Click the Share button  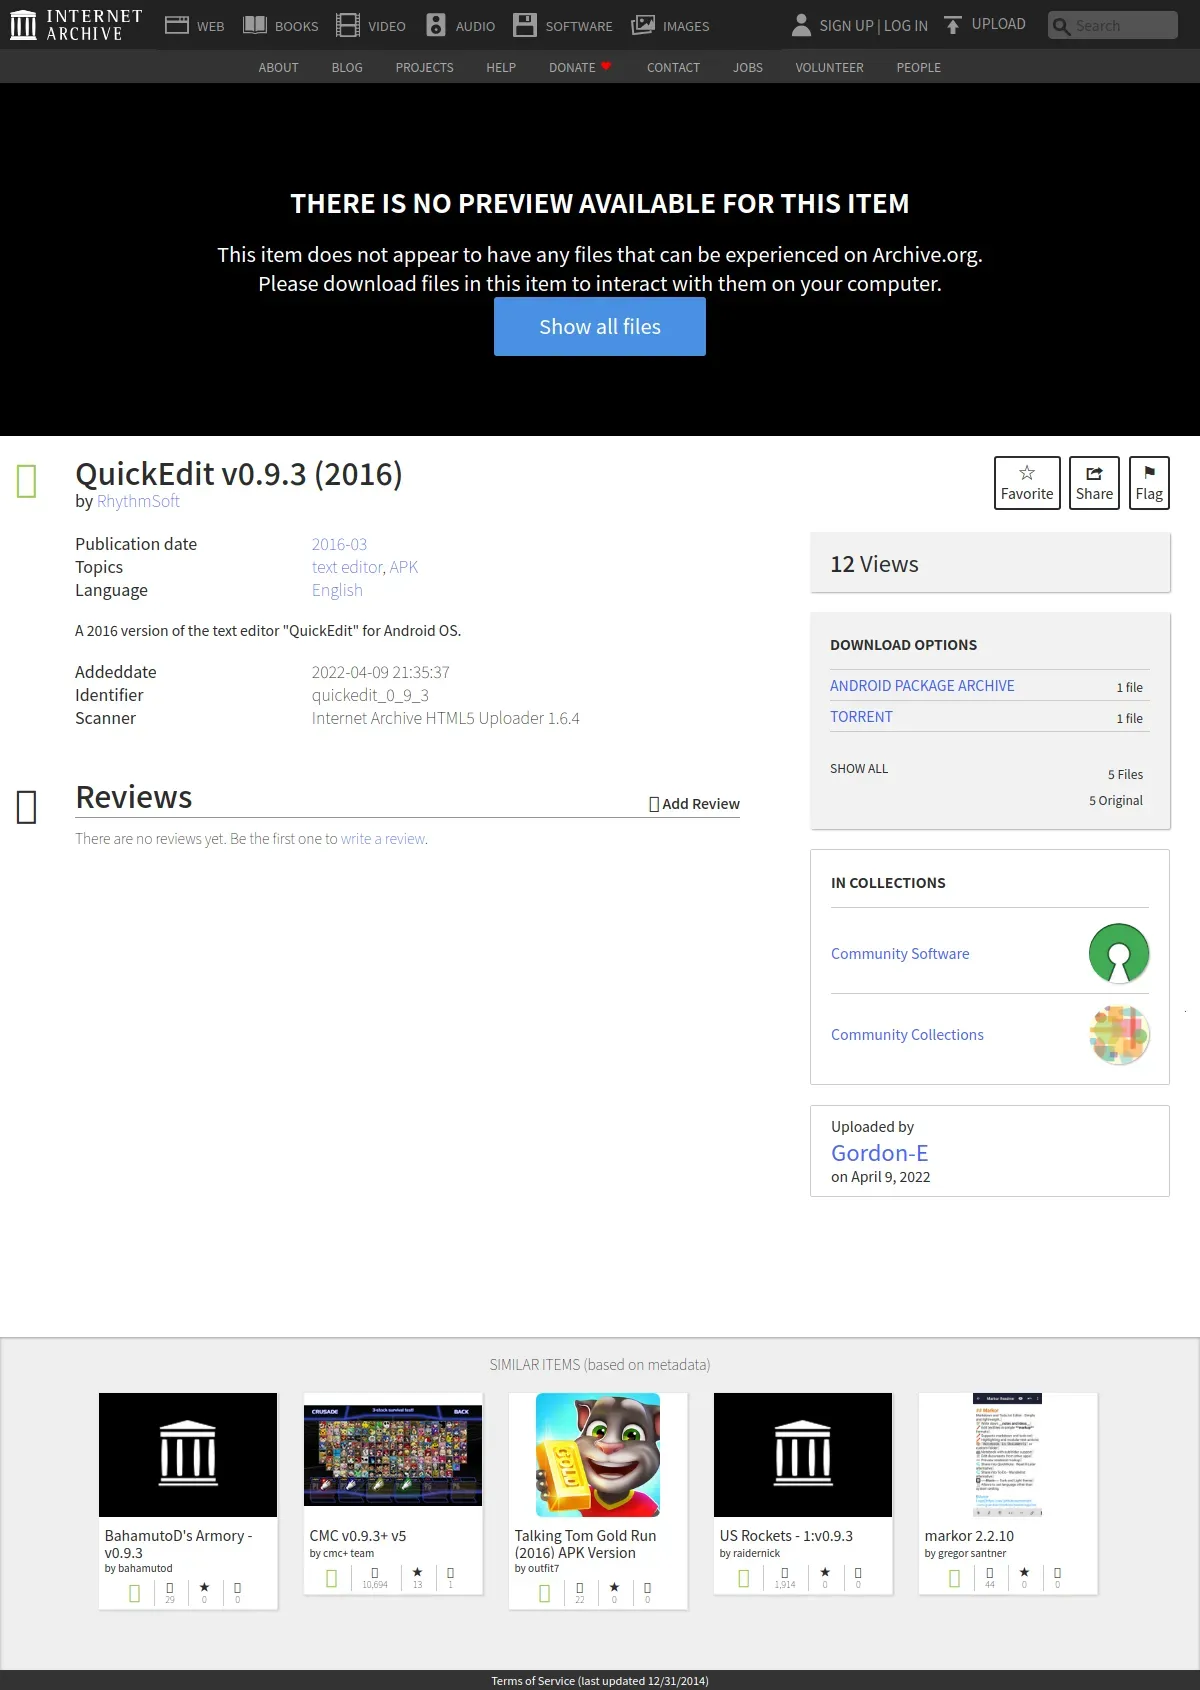(x=1094, y=483)
